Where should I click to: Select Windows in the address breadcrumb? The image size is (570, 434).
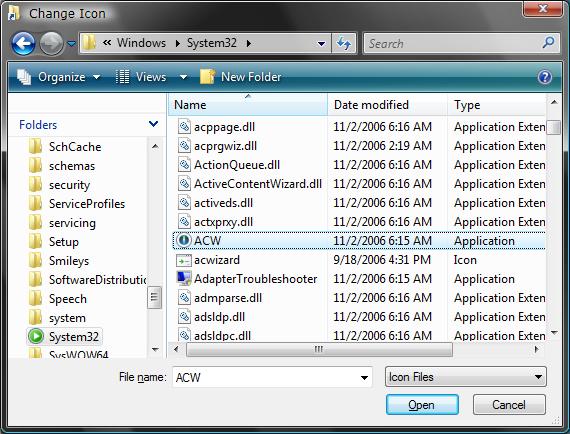click(141, 43)
